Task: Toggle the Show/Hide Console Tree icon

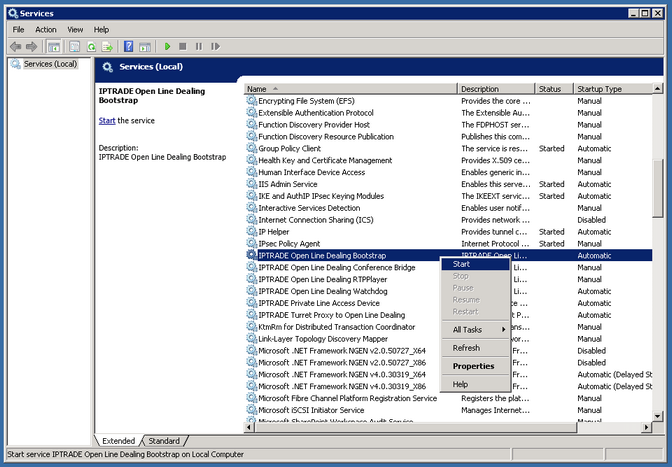Action: [x=54, y=46]
